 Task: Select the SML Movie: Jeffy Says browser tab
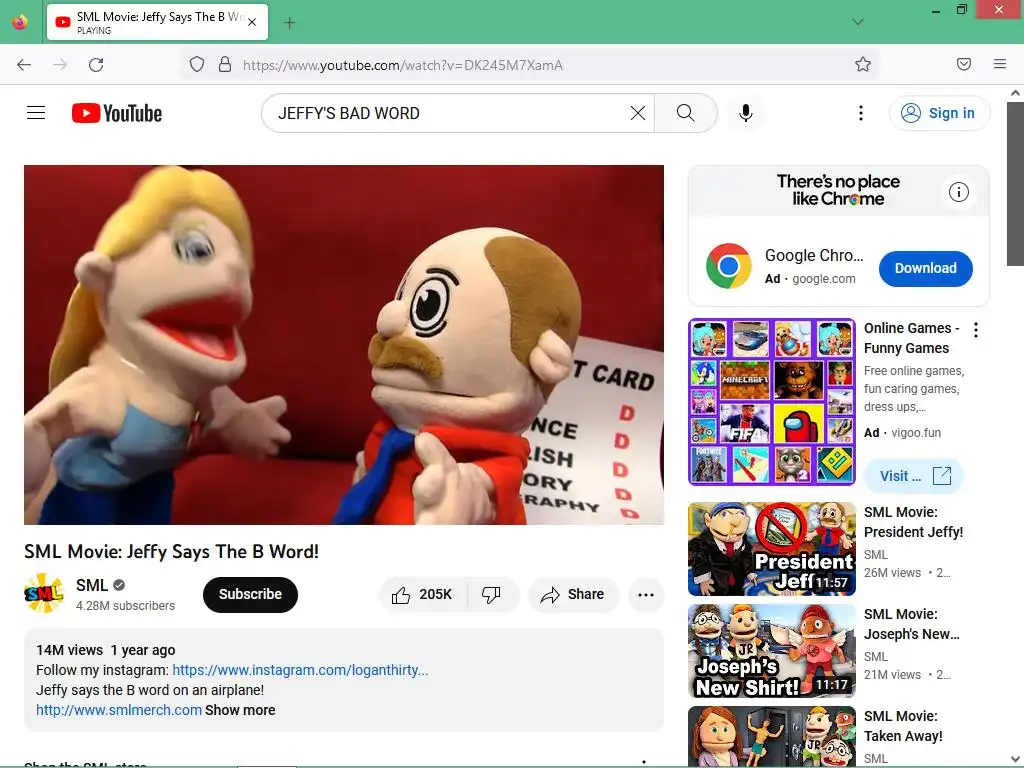pos(157,22)
